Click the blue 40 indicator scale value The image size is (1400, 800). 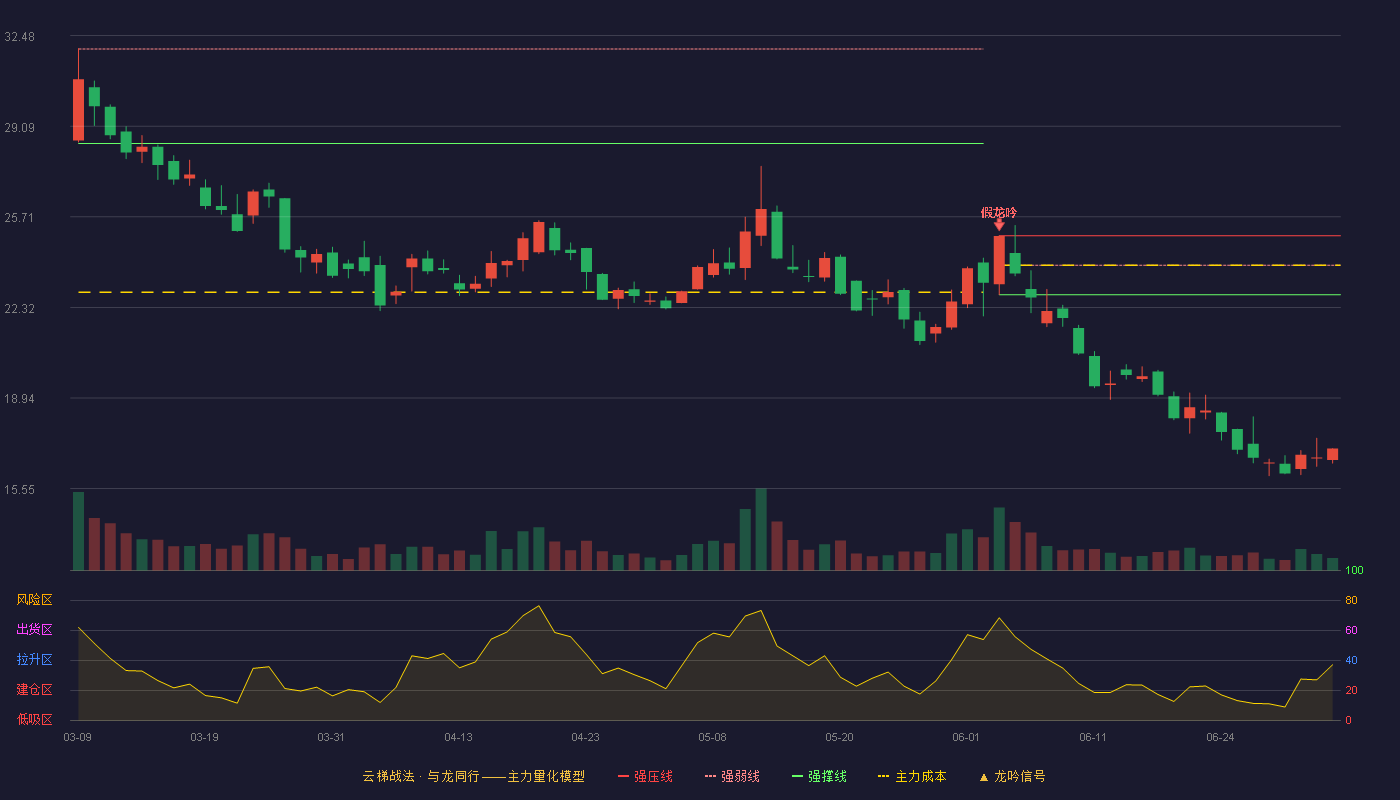[1351, 660]
